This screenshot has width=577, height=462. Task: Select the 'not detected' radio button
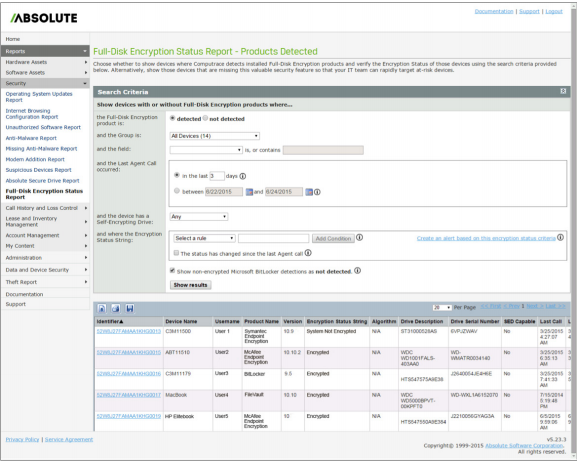[205, 118]
